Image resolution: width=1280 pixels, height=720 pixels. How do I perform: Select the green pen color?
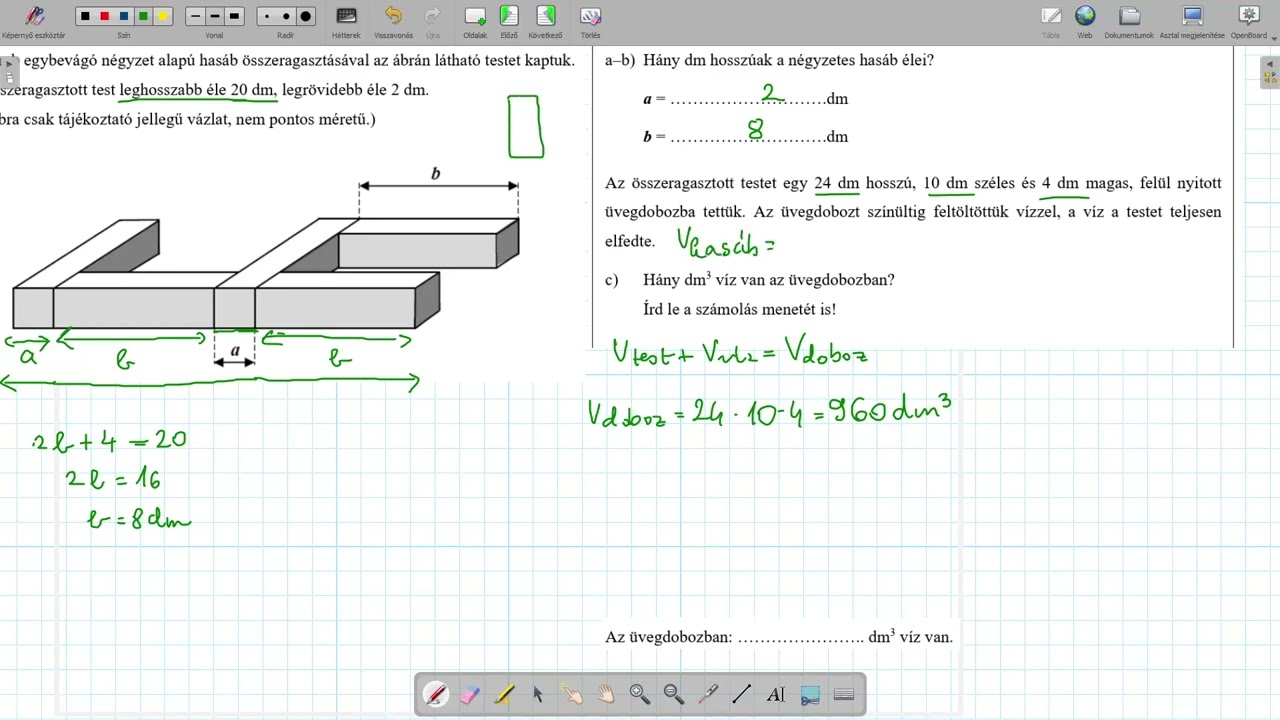click(x=143, y=16)
